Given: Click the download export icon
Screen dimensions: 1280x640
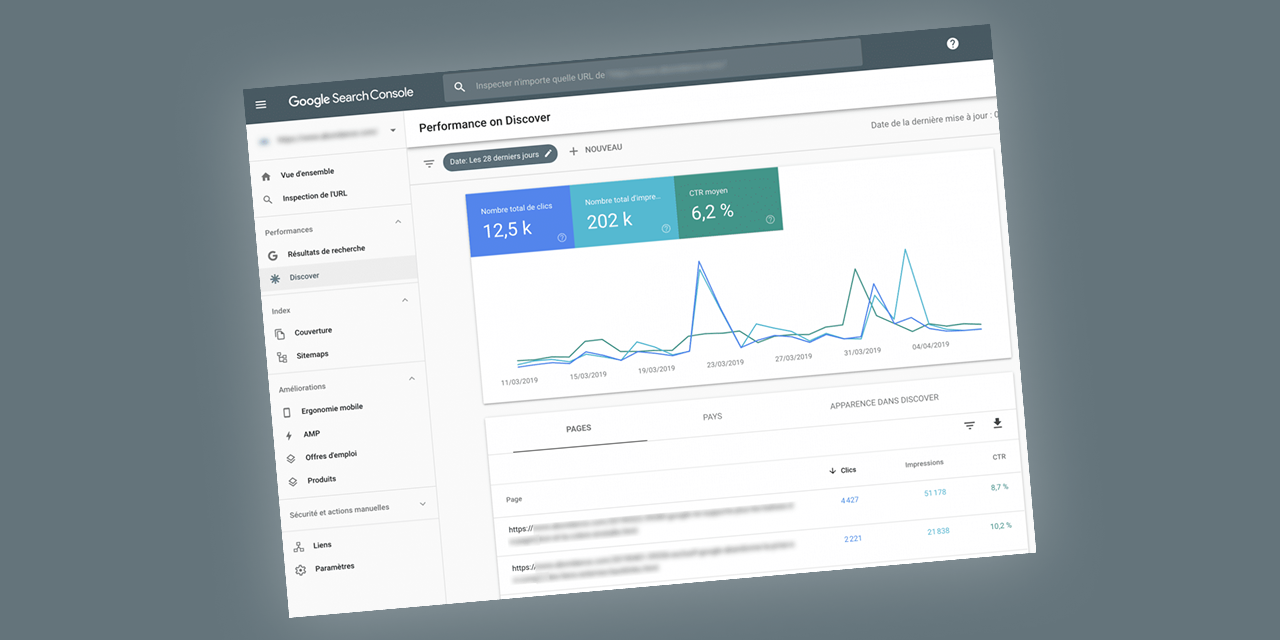Looking at the screenshot, I should [x=997, y=424].
